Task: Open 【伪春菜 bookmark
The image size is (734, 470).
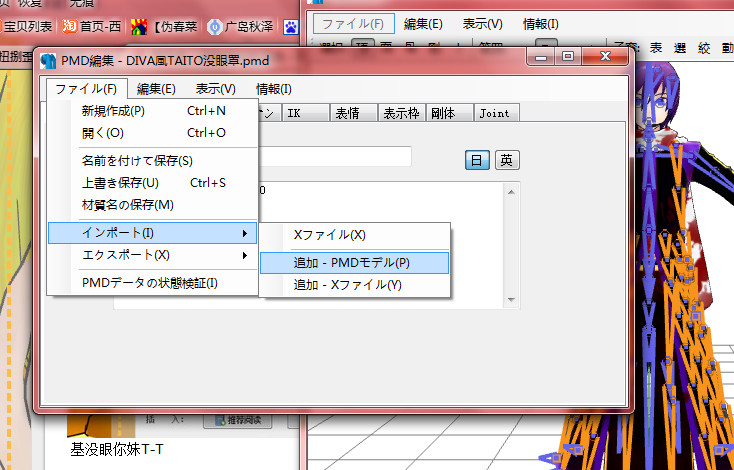Action: point(175,27)
